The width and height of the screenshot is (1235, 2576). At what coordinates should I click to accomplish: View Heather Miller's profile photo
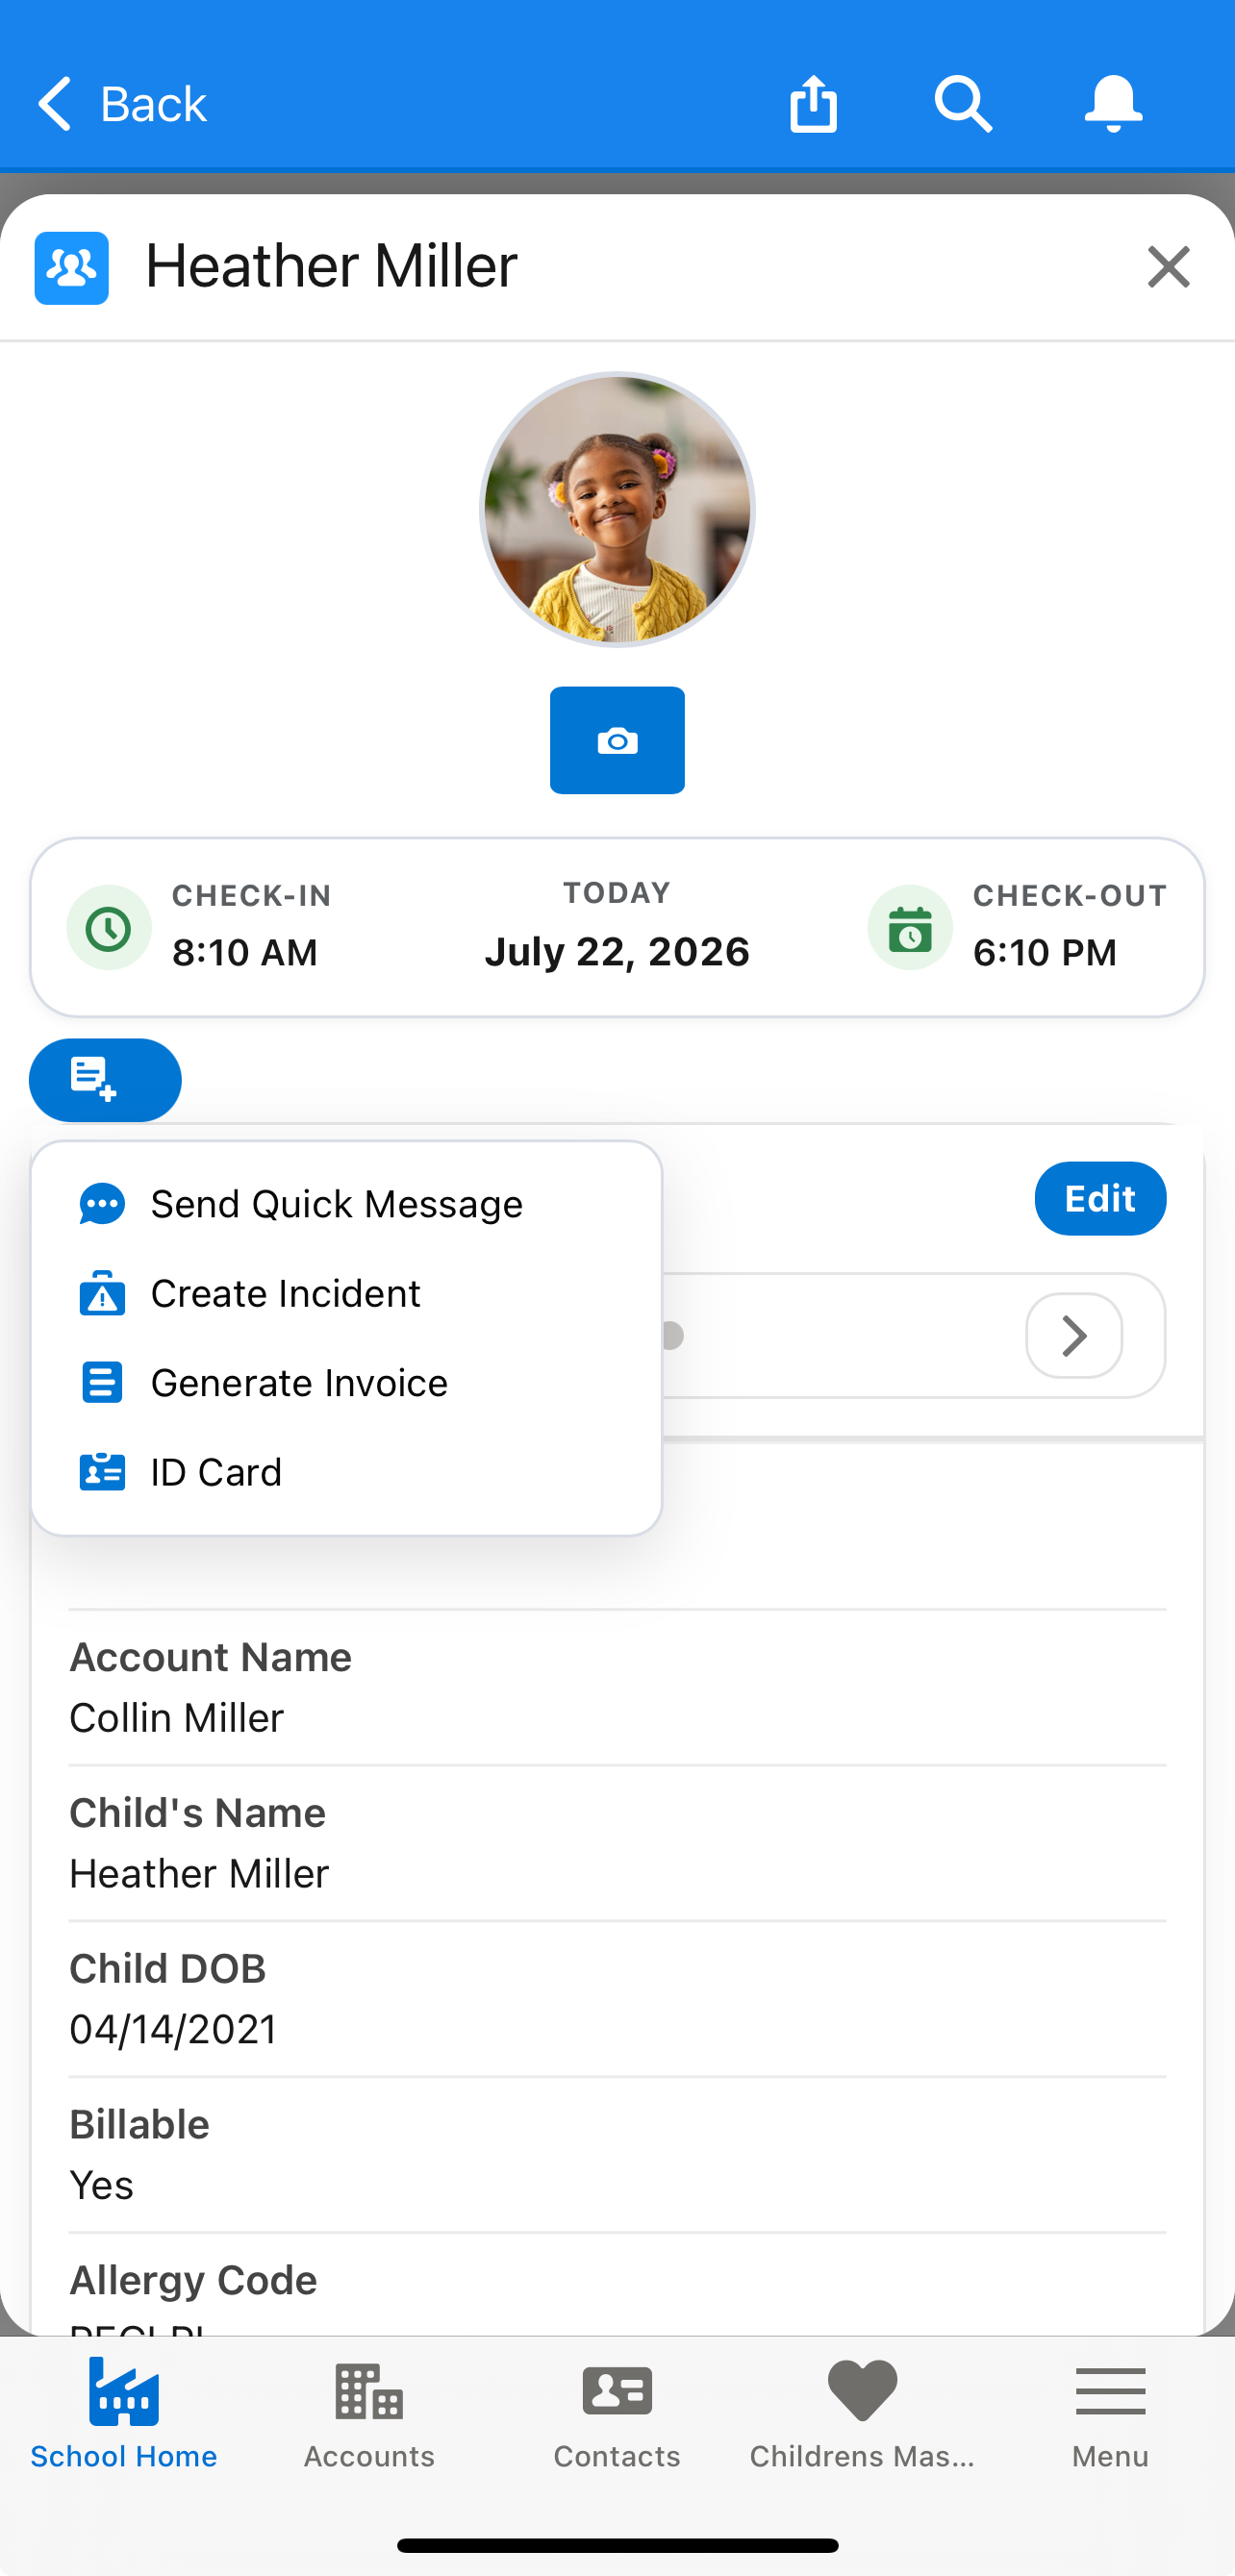(617, 510)
